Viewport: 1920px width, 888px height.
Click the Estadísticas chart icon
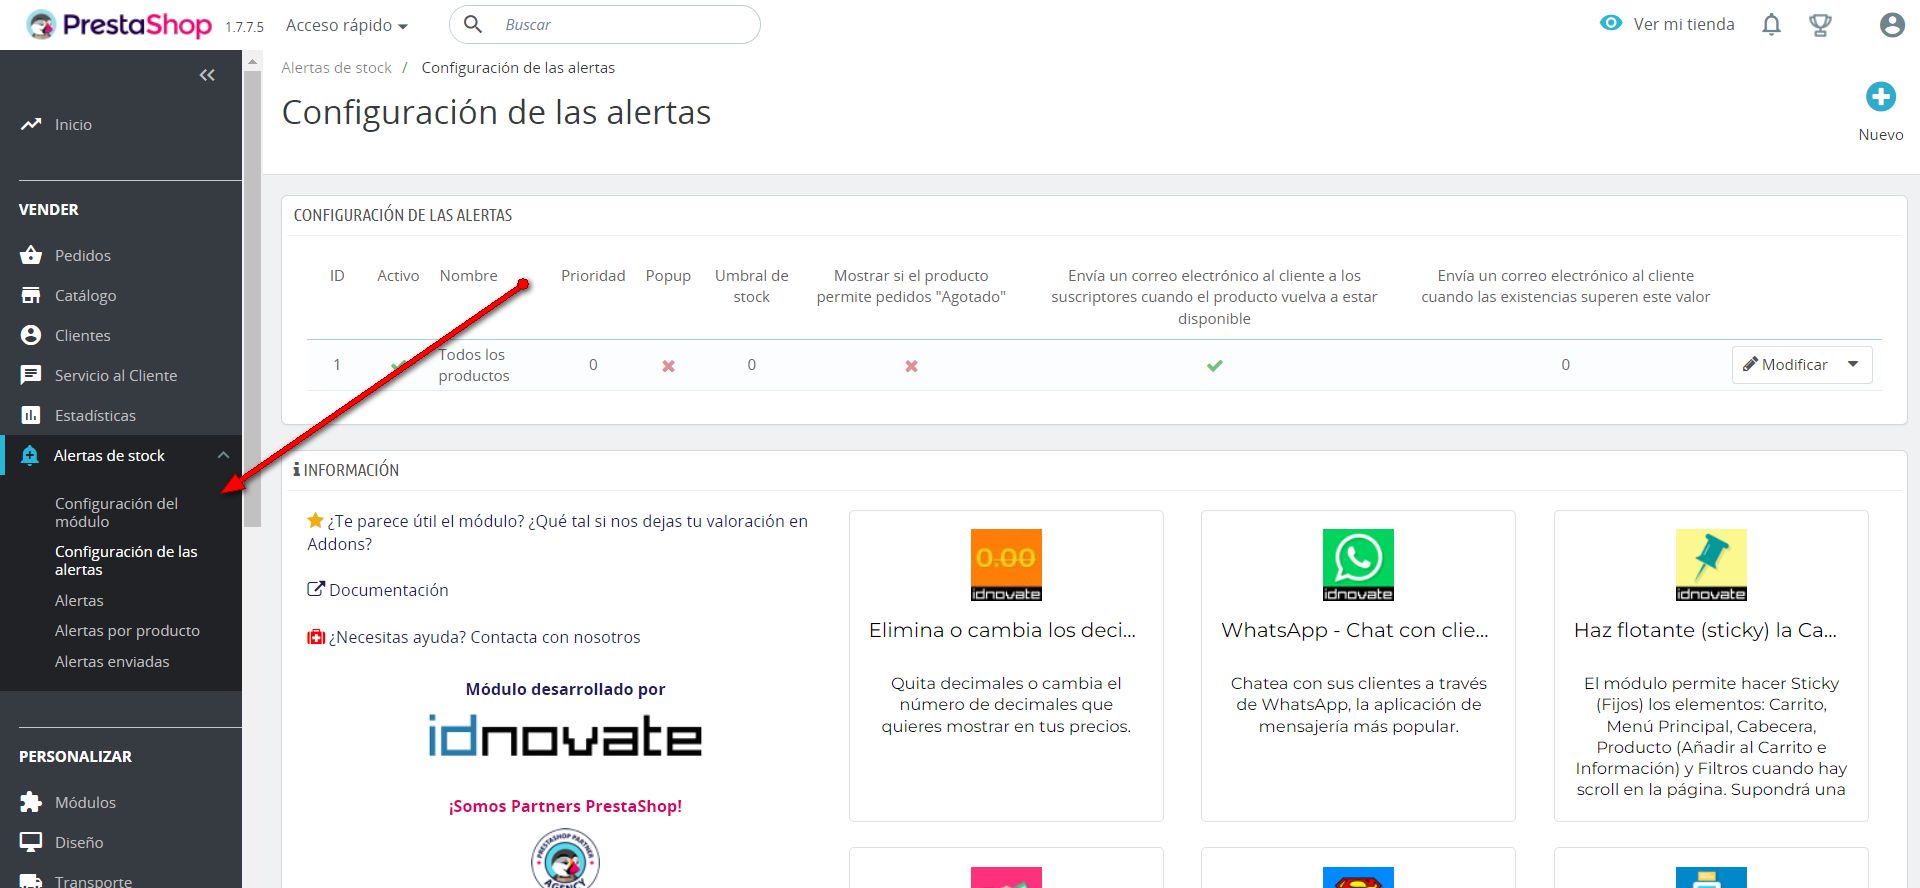[x=31, y=415]
